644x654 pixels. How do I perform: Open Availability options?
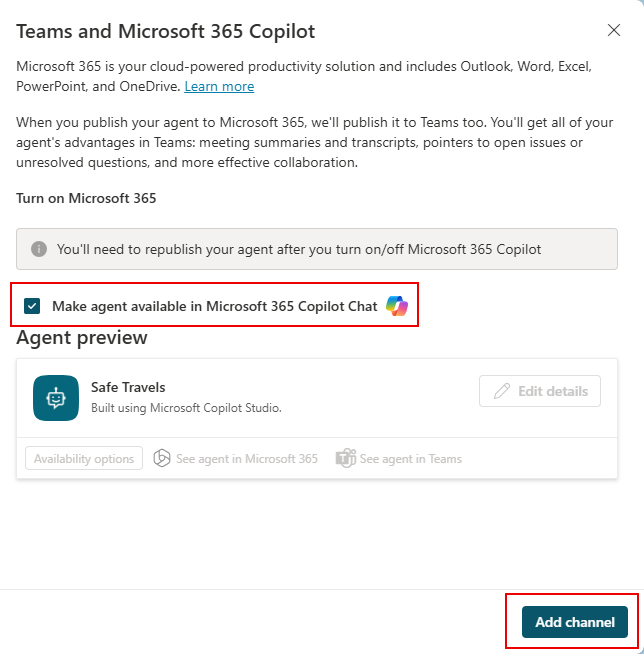pos(84,459)
